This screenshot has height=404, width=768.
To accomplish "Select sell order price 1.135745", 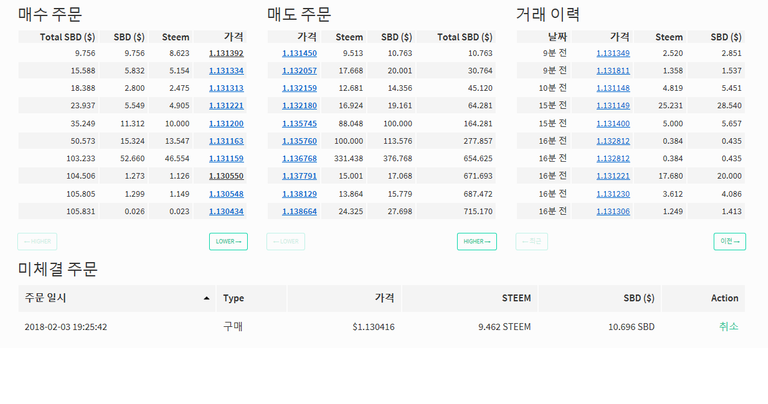I will 299,123.
